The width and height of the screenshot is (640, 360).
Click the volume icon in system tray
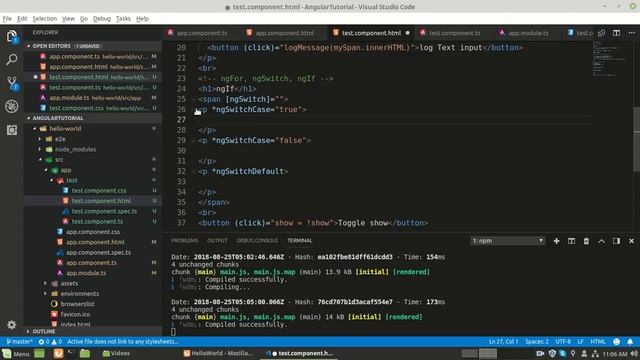pos(634,353)
